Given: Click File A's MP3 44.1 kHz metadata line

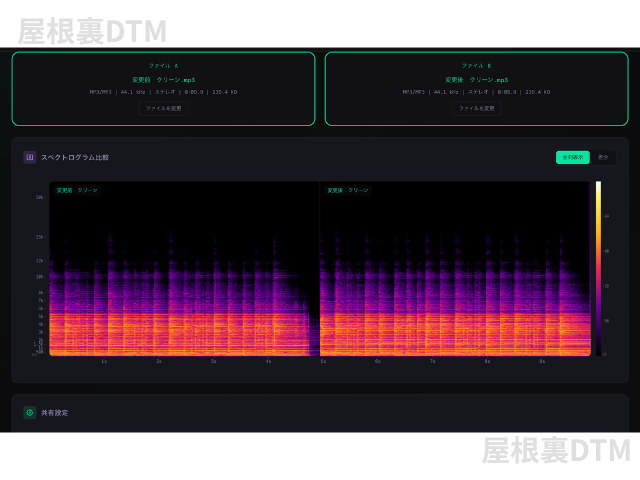Looking at the screenshot, I should (163, 92).
